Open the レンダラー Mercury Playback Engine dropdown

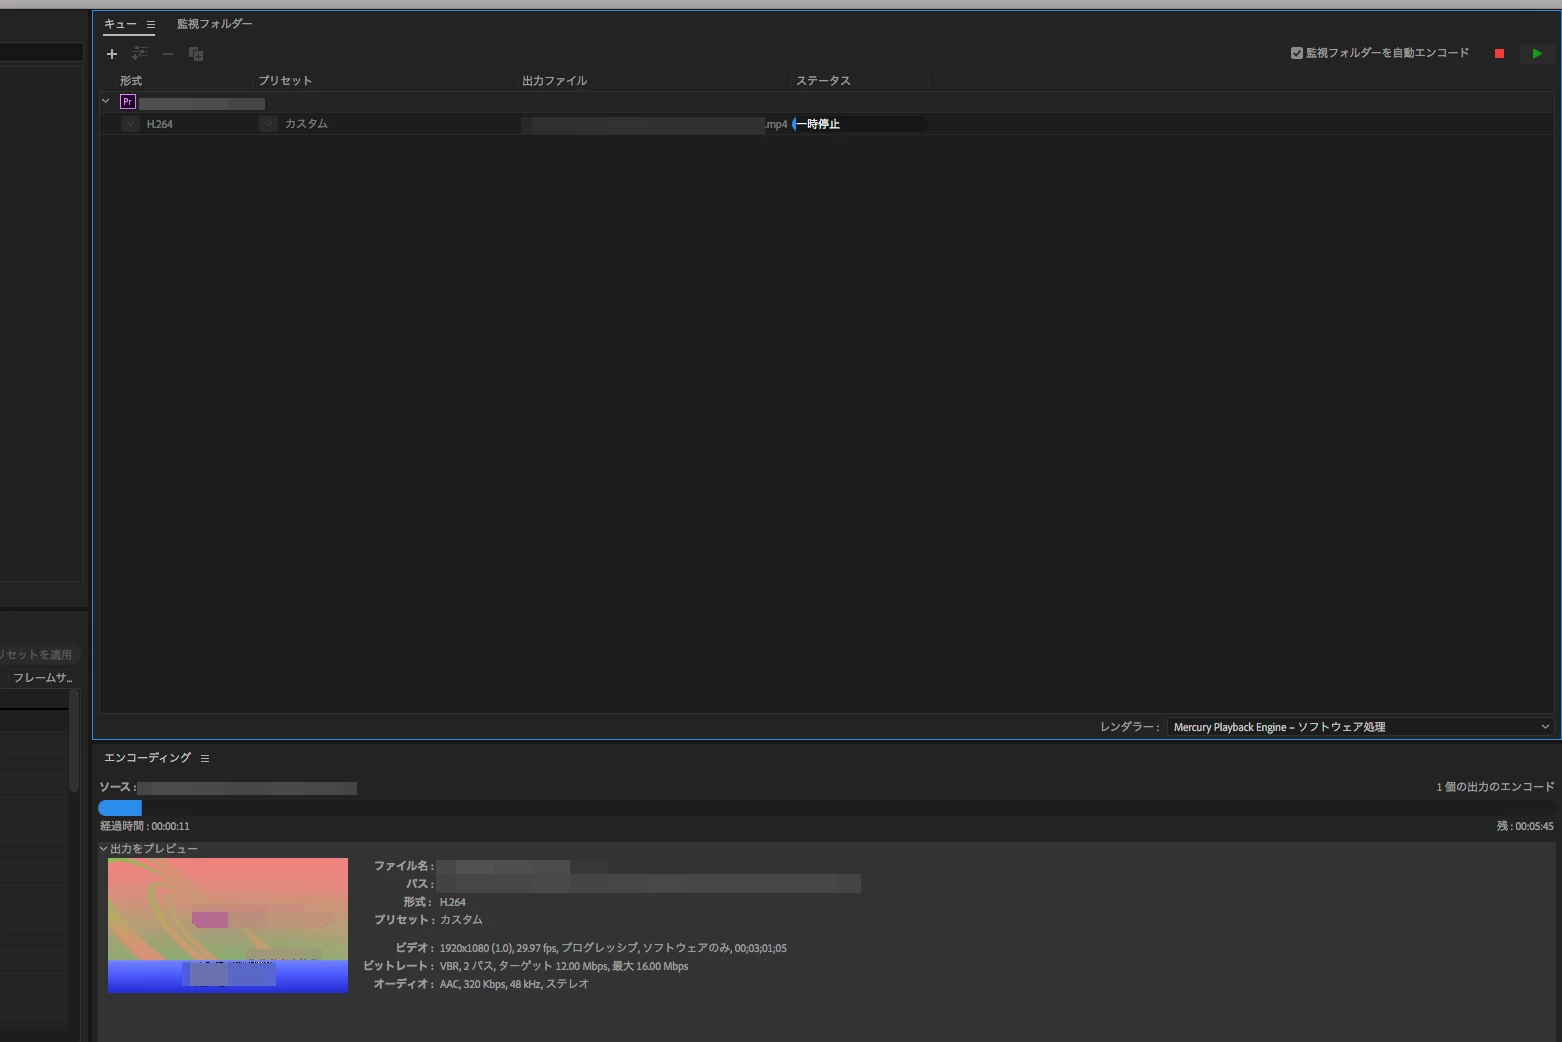point(1360,727)
